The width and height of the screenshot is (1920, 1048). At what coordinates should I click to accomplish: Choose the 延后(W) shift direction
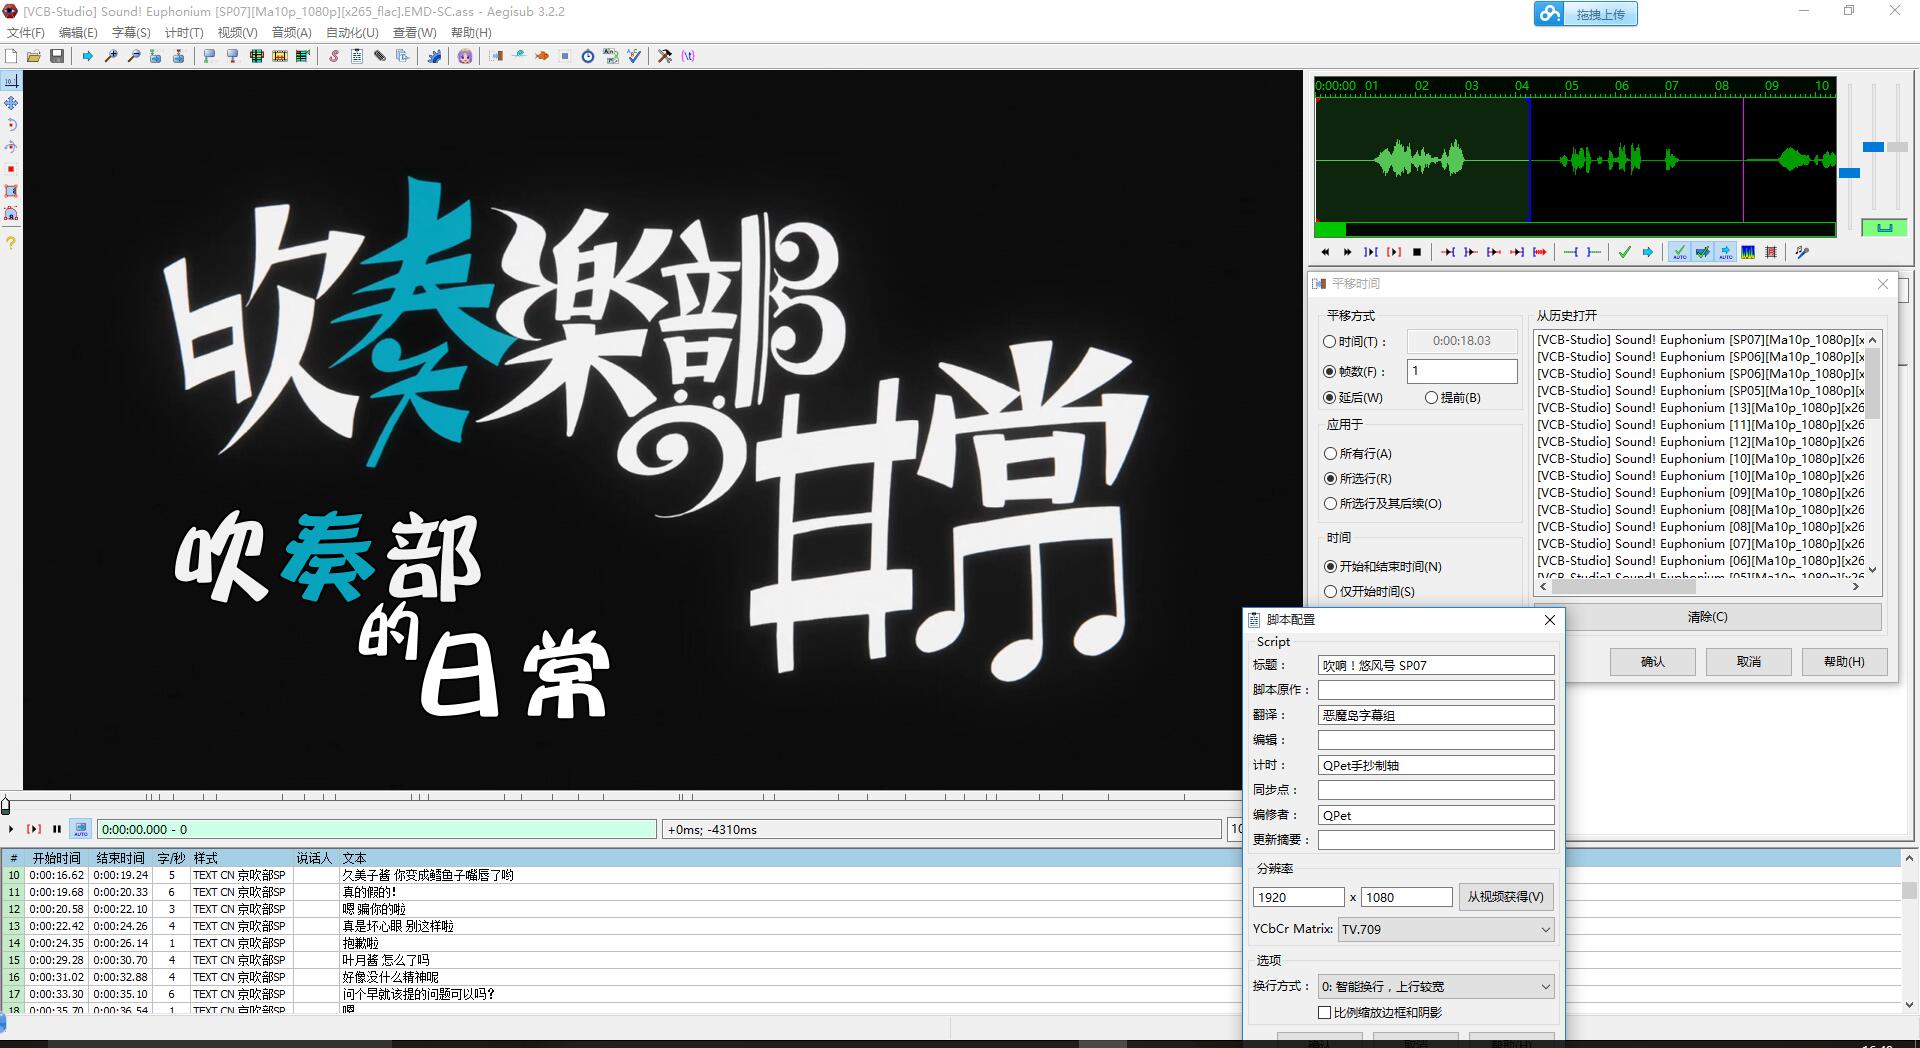(1330, 397)
